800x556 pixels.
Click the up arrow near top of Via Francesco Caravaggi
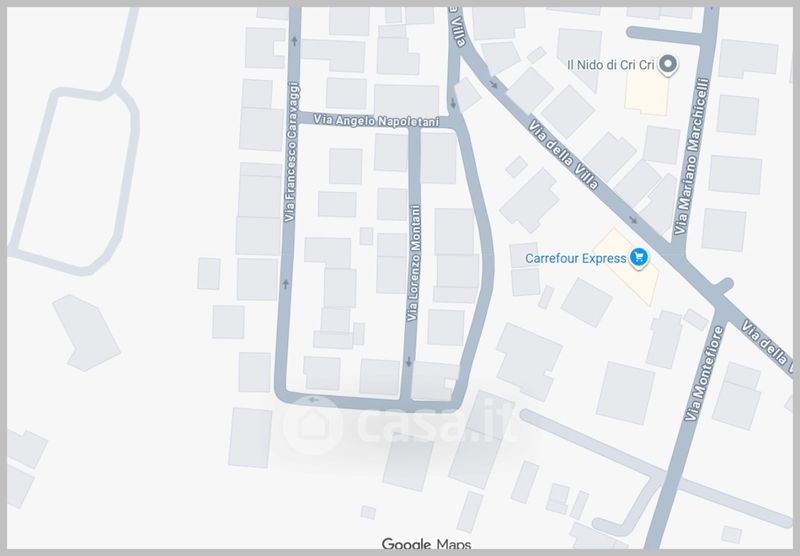click(294, 40)
